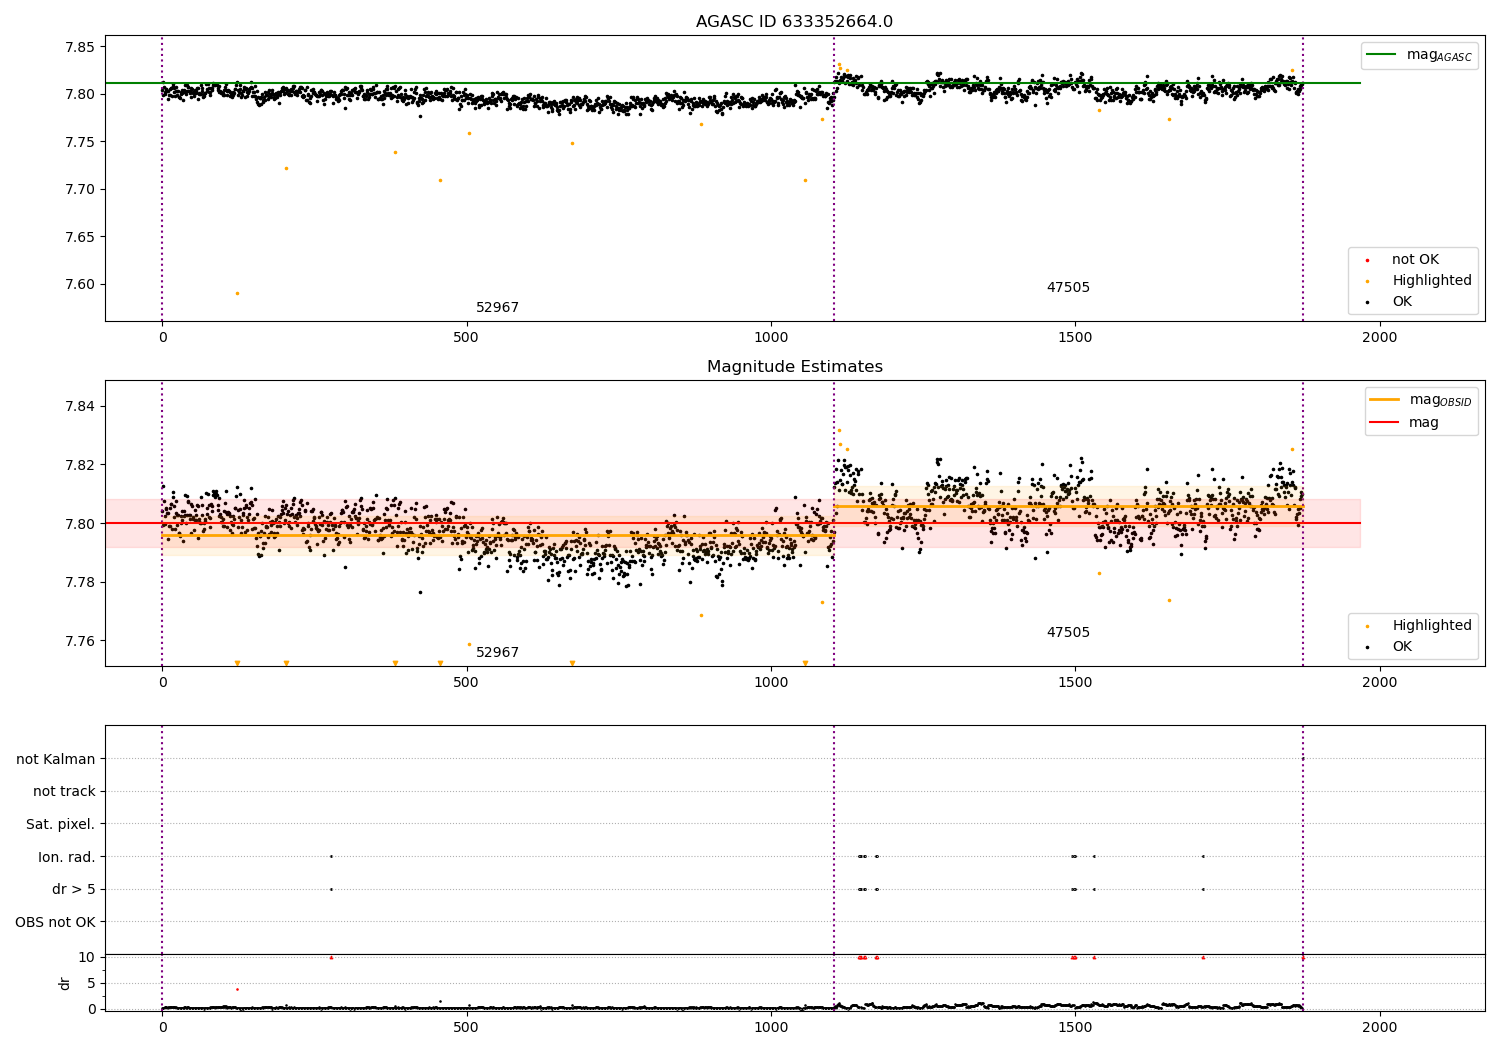Click the 7.65 y-axis tick label
The width and height of the screenshot is (1500, 1050).
click(x=79, y=237)
